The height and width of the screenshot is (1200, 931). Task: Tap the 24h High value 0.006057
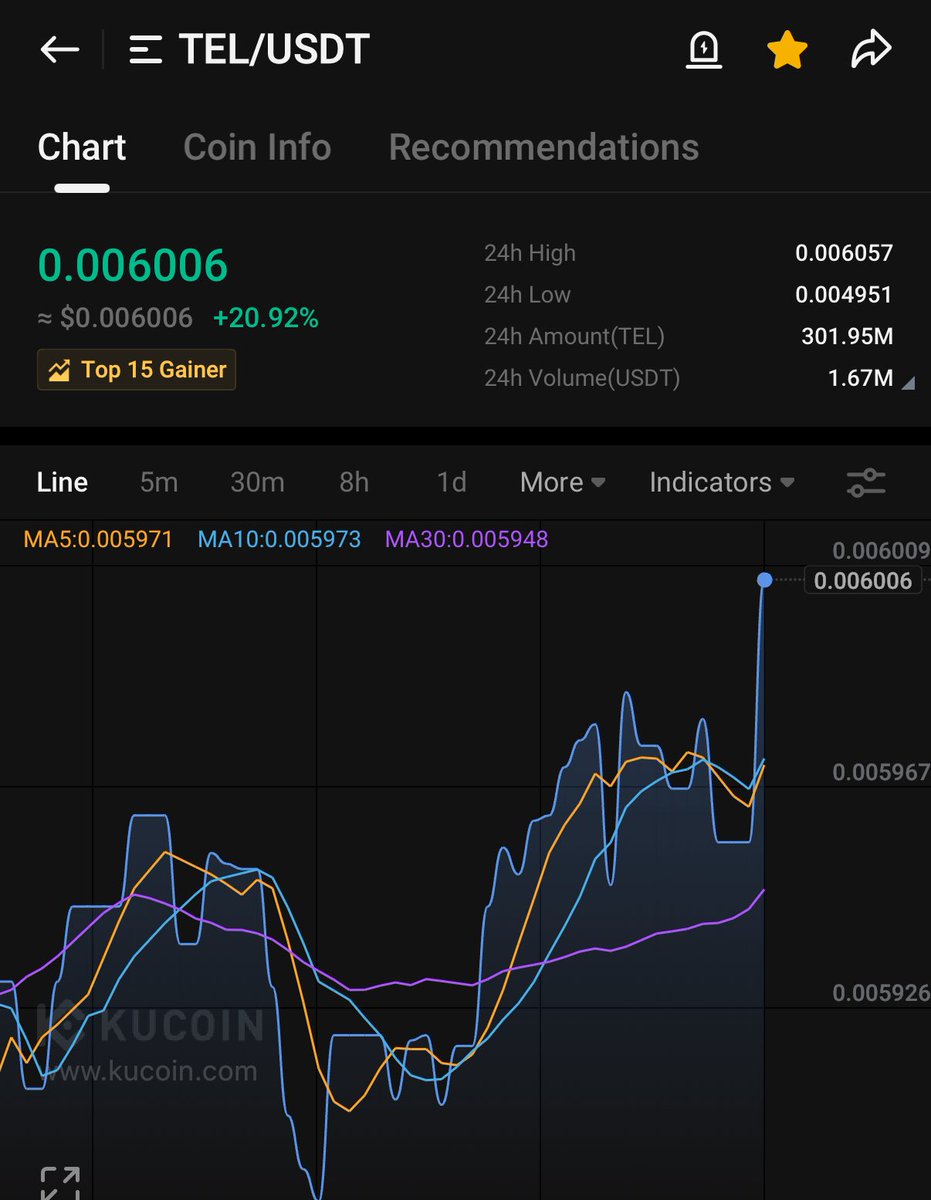[x=844, y=254]
